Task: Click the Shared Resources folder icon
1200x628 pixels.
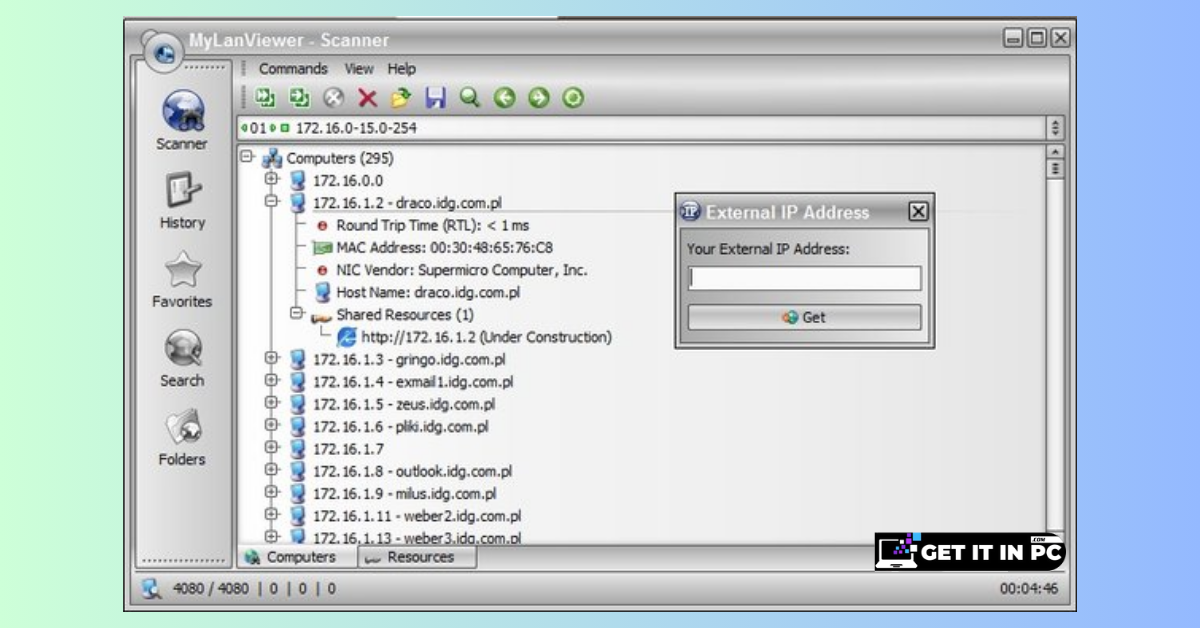Action: coord(322,315)
